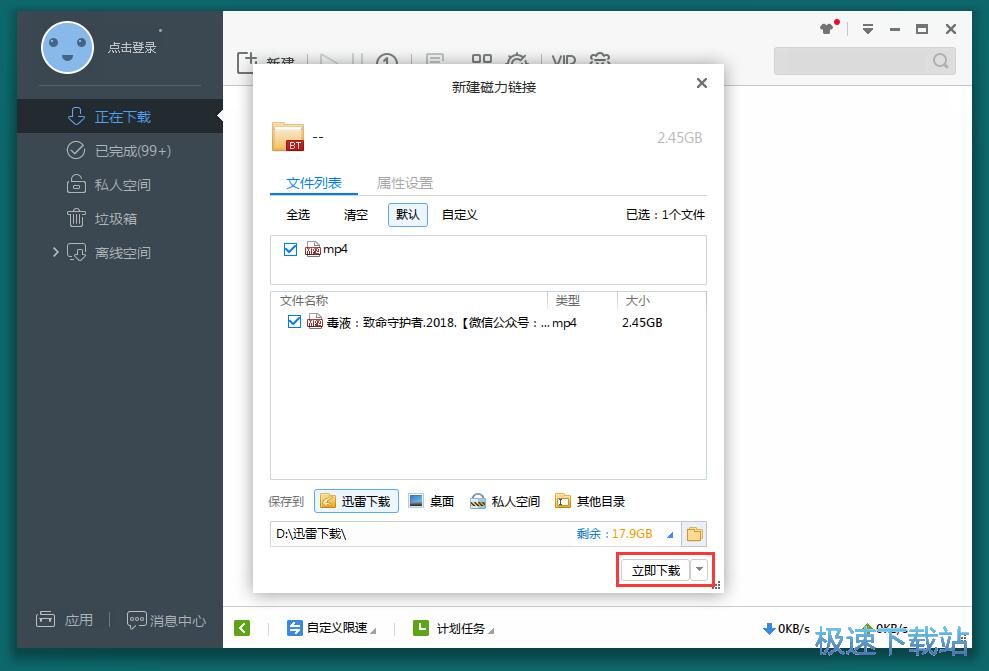Open the 自定义限速 speed limit menu
Viewport: 989px width, 671px height.
(x=331, y=628)
